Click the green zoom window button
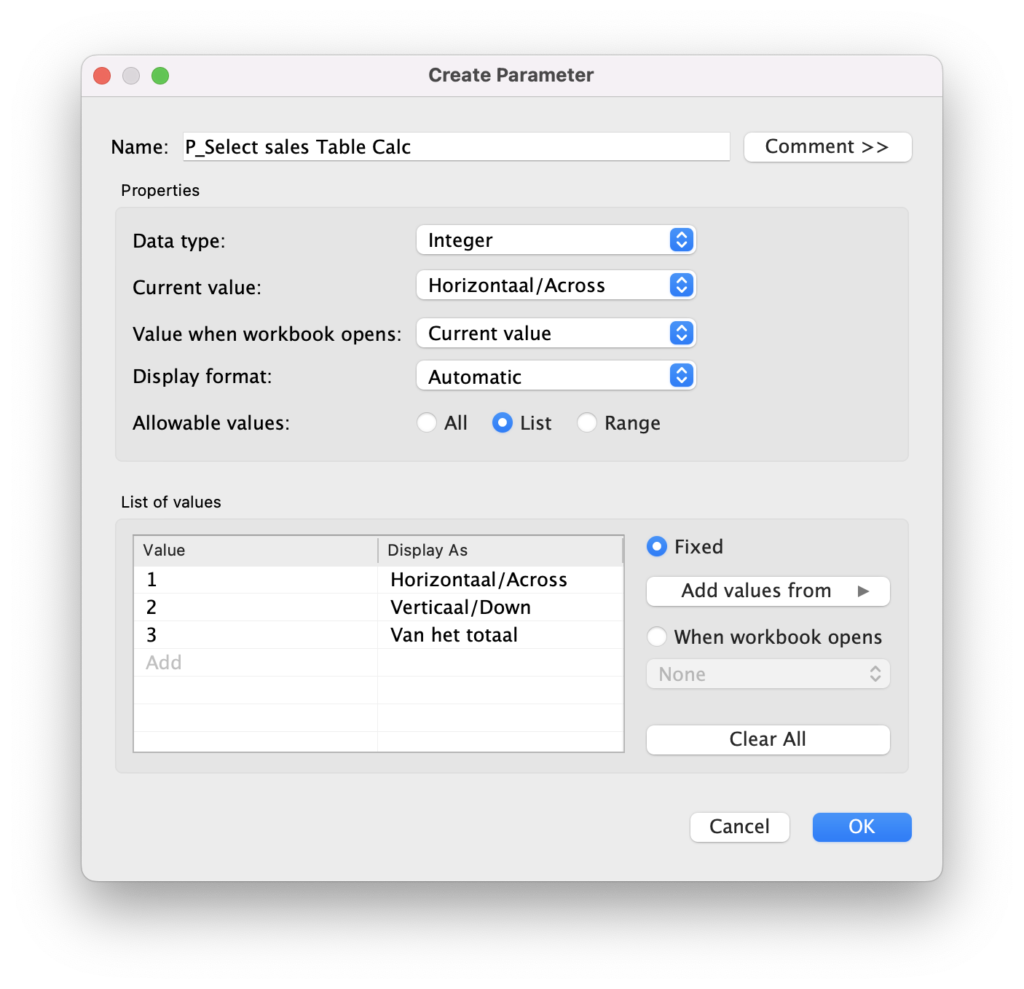 [160, 76]
